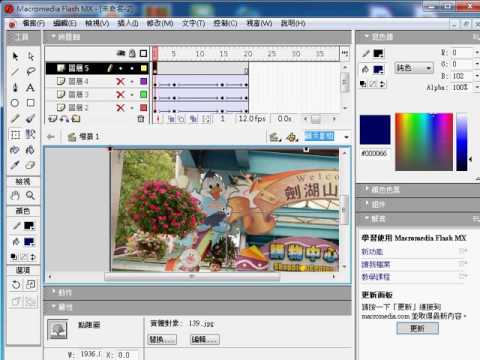
Task: Click the 更新 Update button
Action: click(417, 329)
